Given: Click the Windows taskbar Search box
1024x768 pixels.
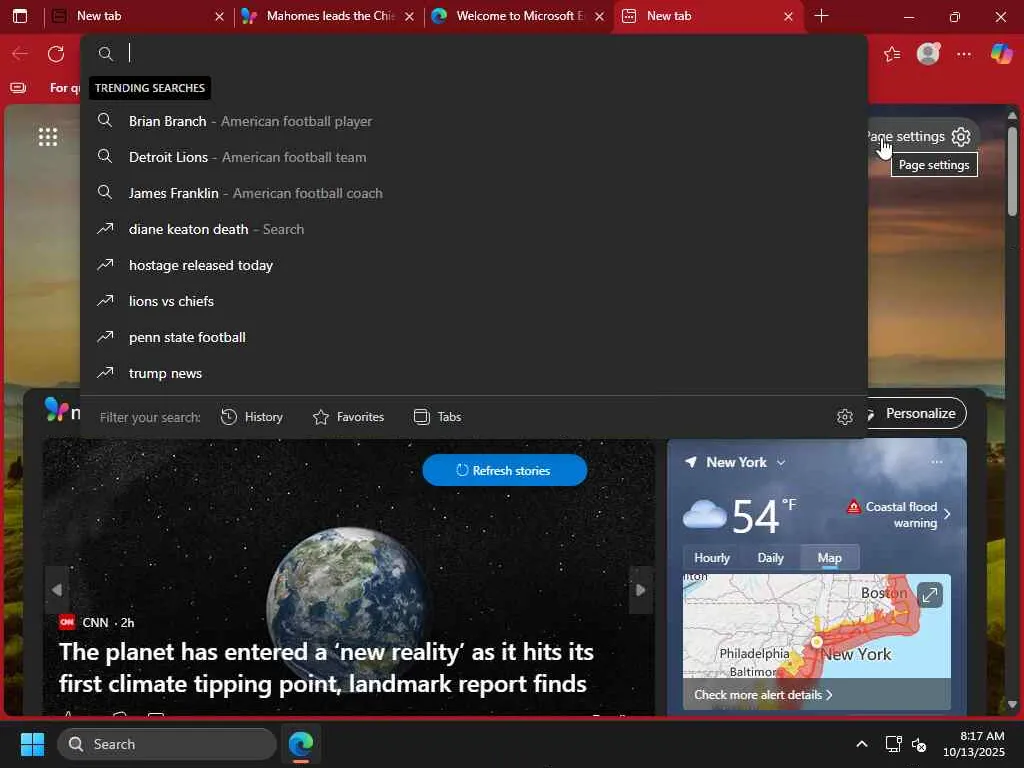Looking at the screenshot, I should (x=167, y=744).
